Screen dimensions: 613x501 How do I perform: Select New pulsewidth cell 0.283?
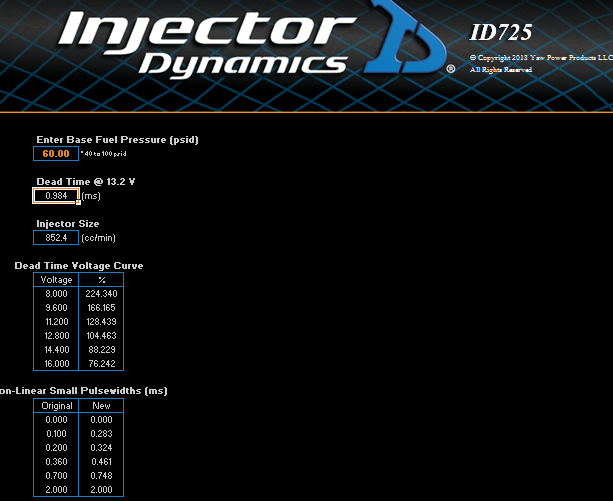[101, 434]
